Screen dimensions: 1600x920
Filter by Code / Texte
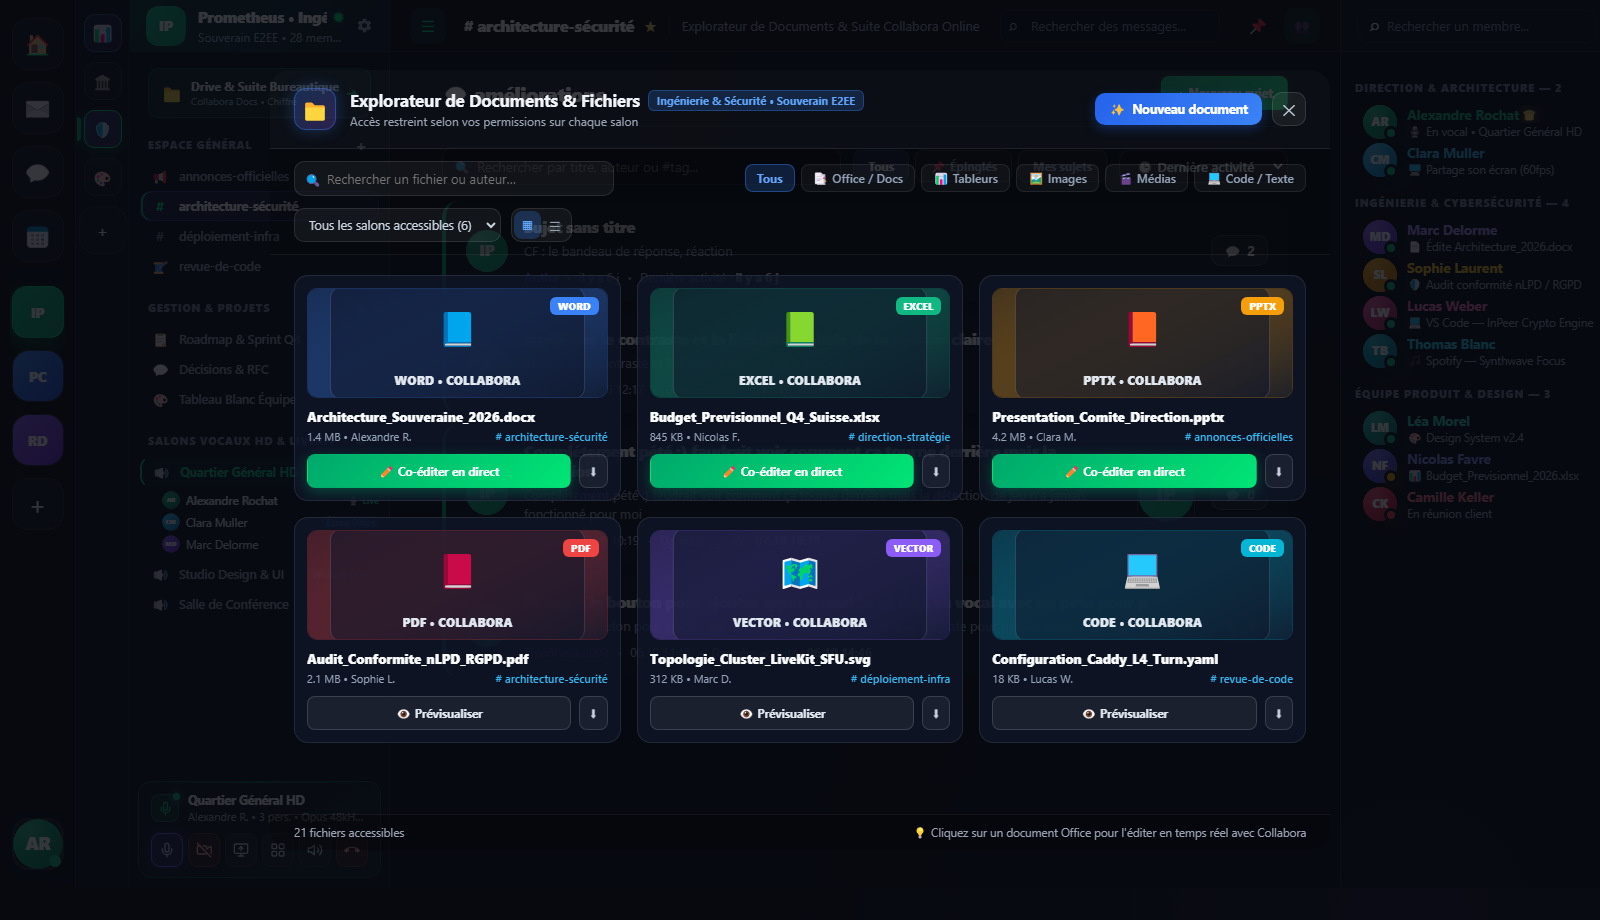[1250, 179]
